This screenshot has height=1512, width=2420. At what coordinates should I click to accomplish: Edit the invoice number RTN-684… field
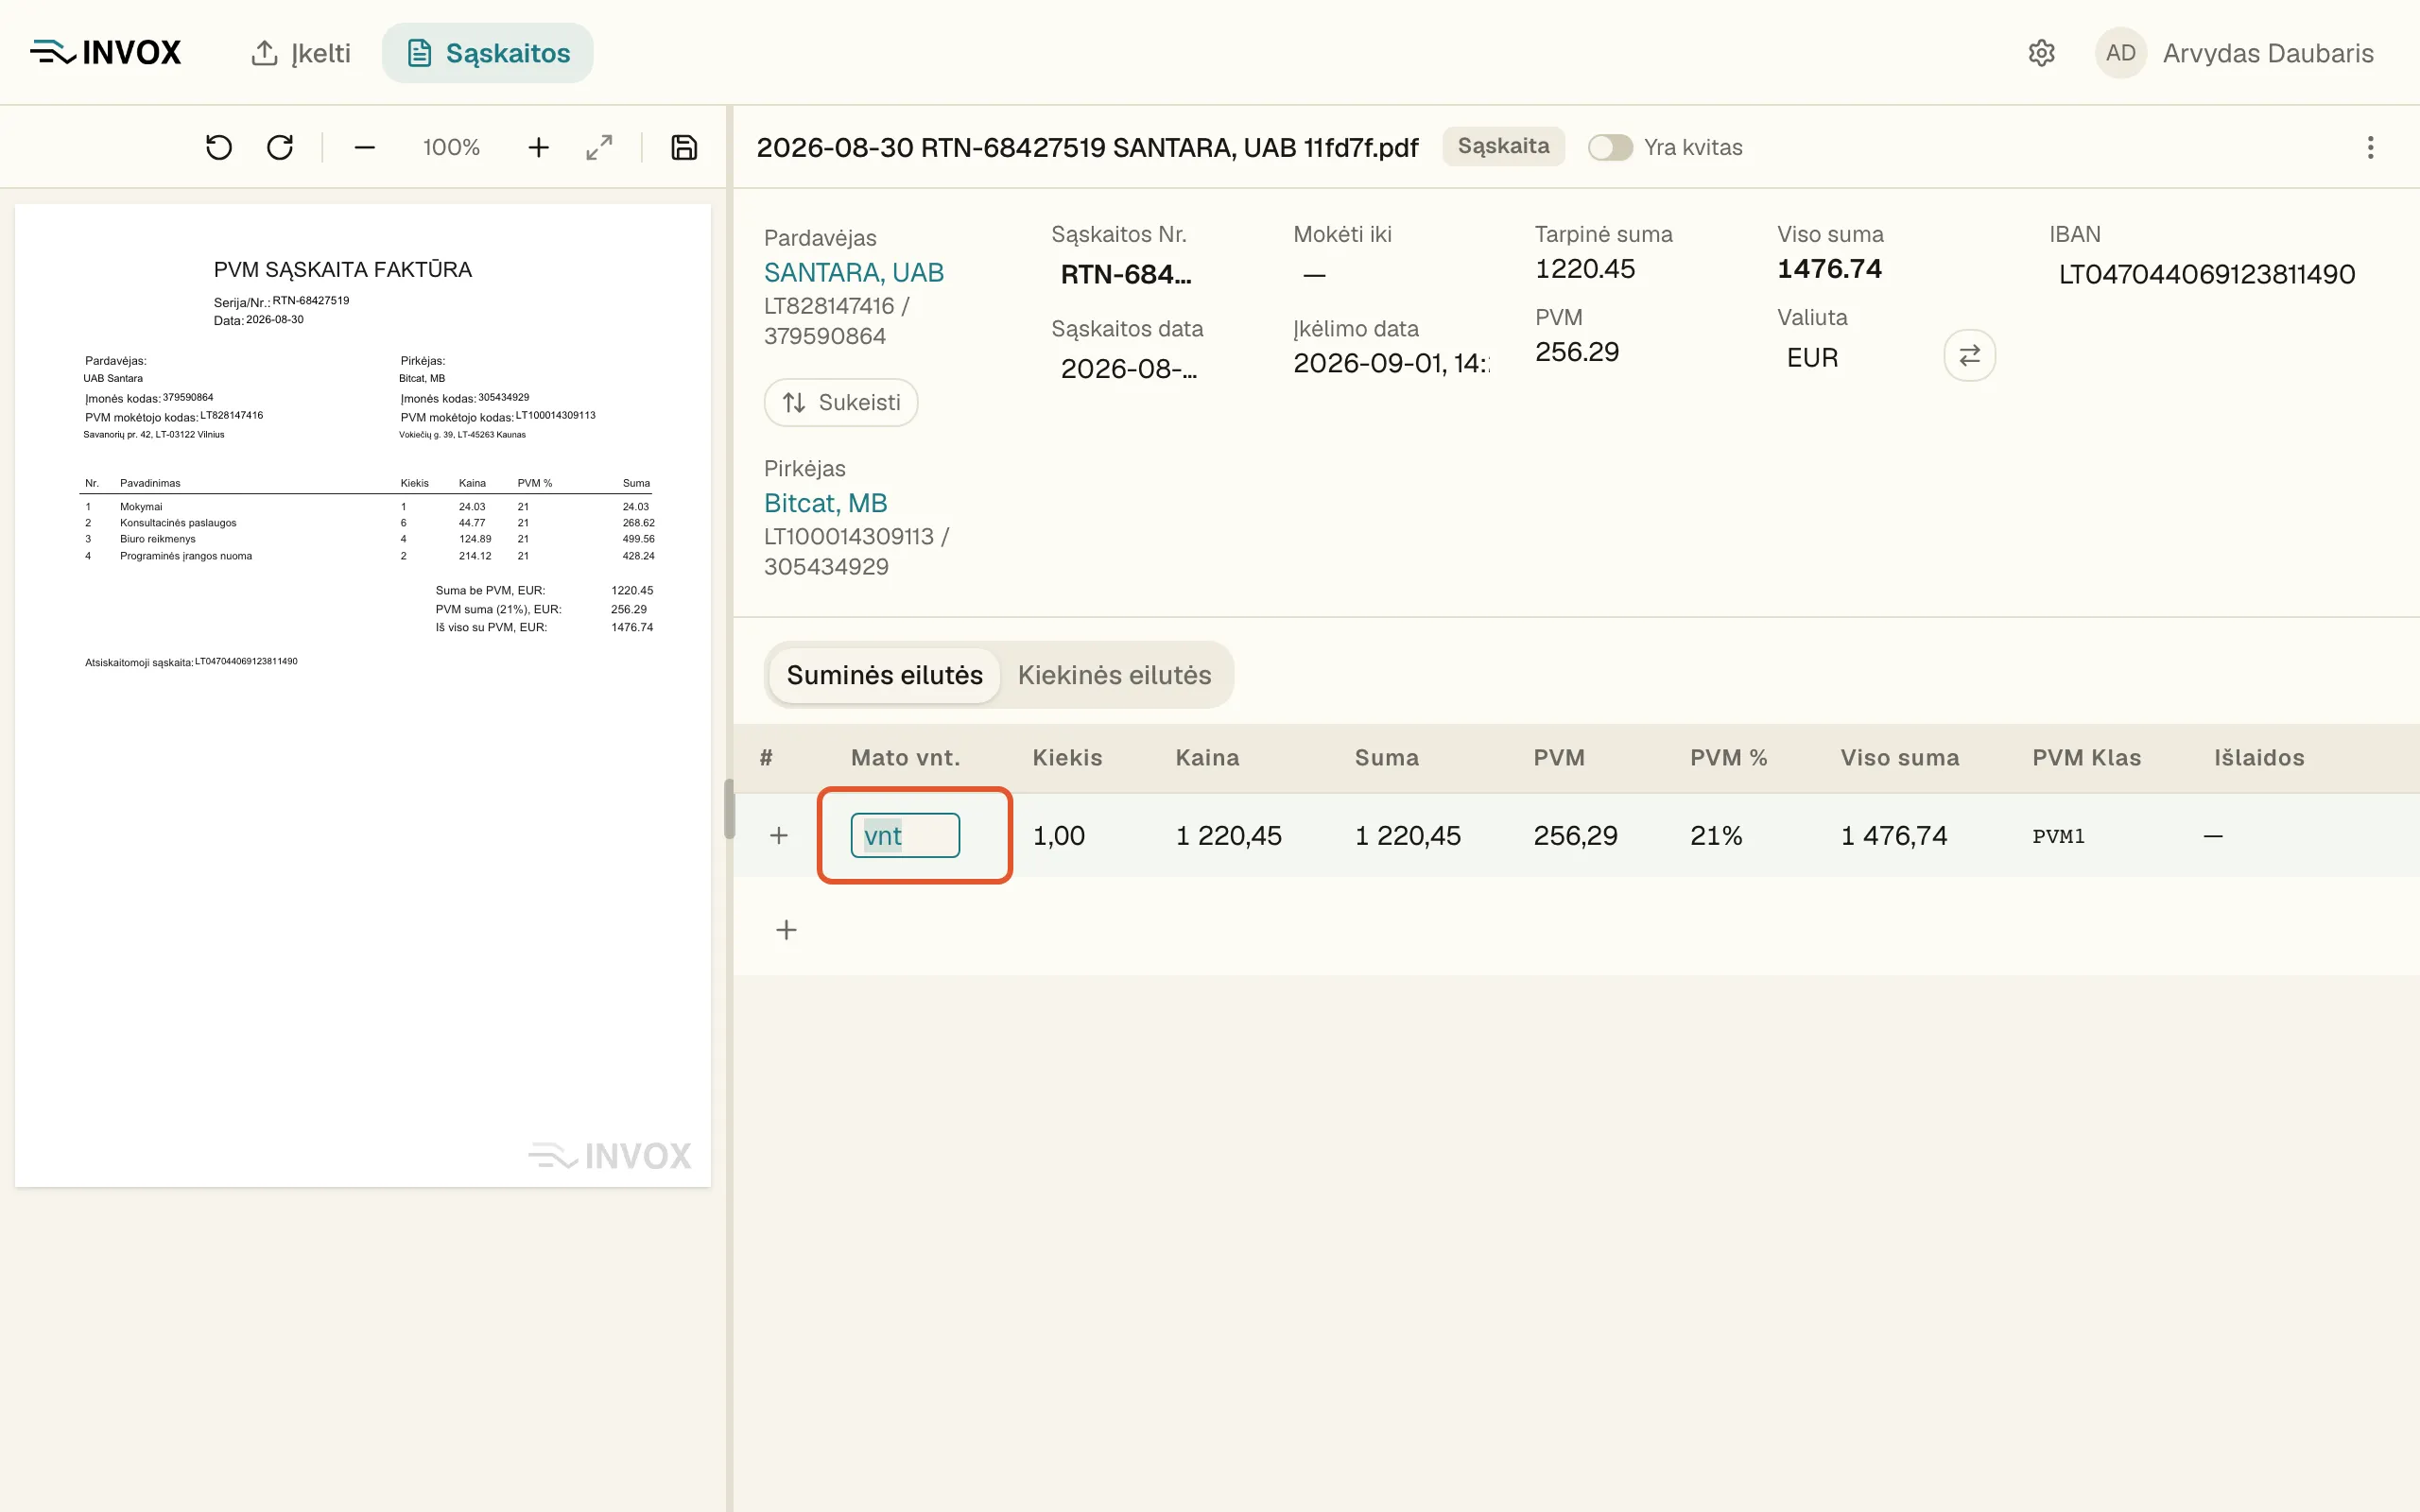click(1126, 274)
